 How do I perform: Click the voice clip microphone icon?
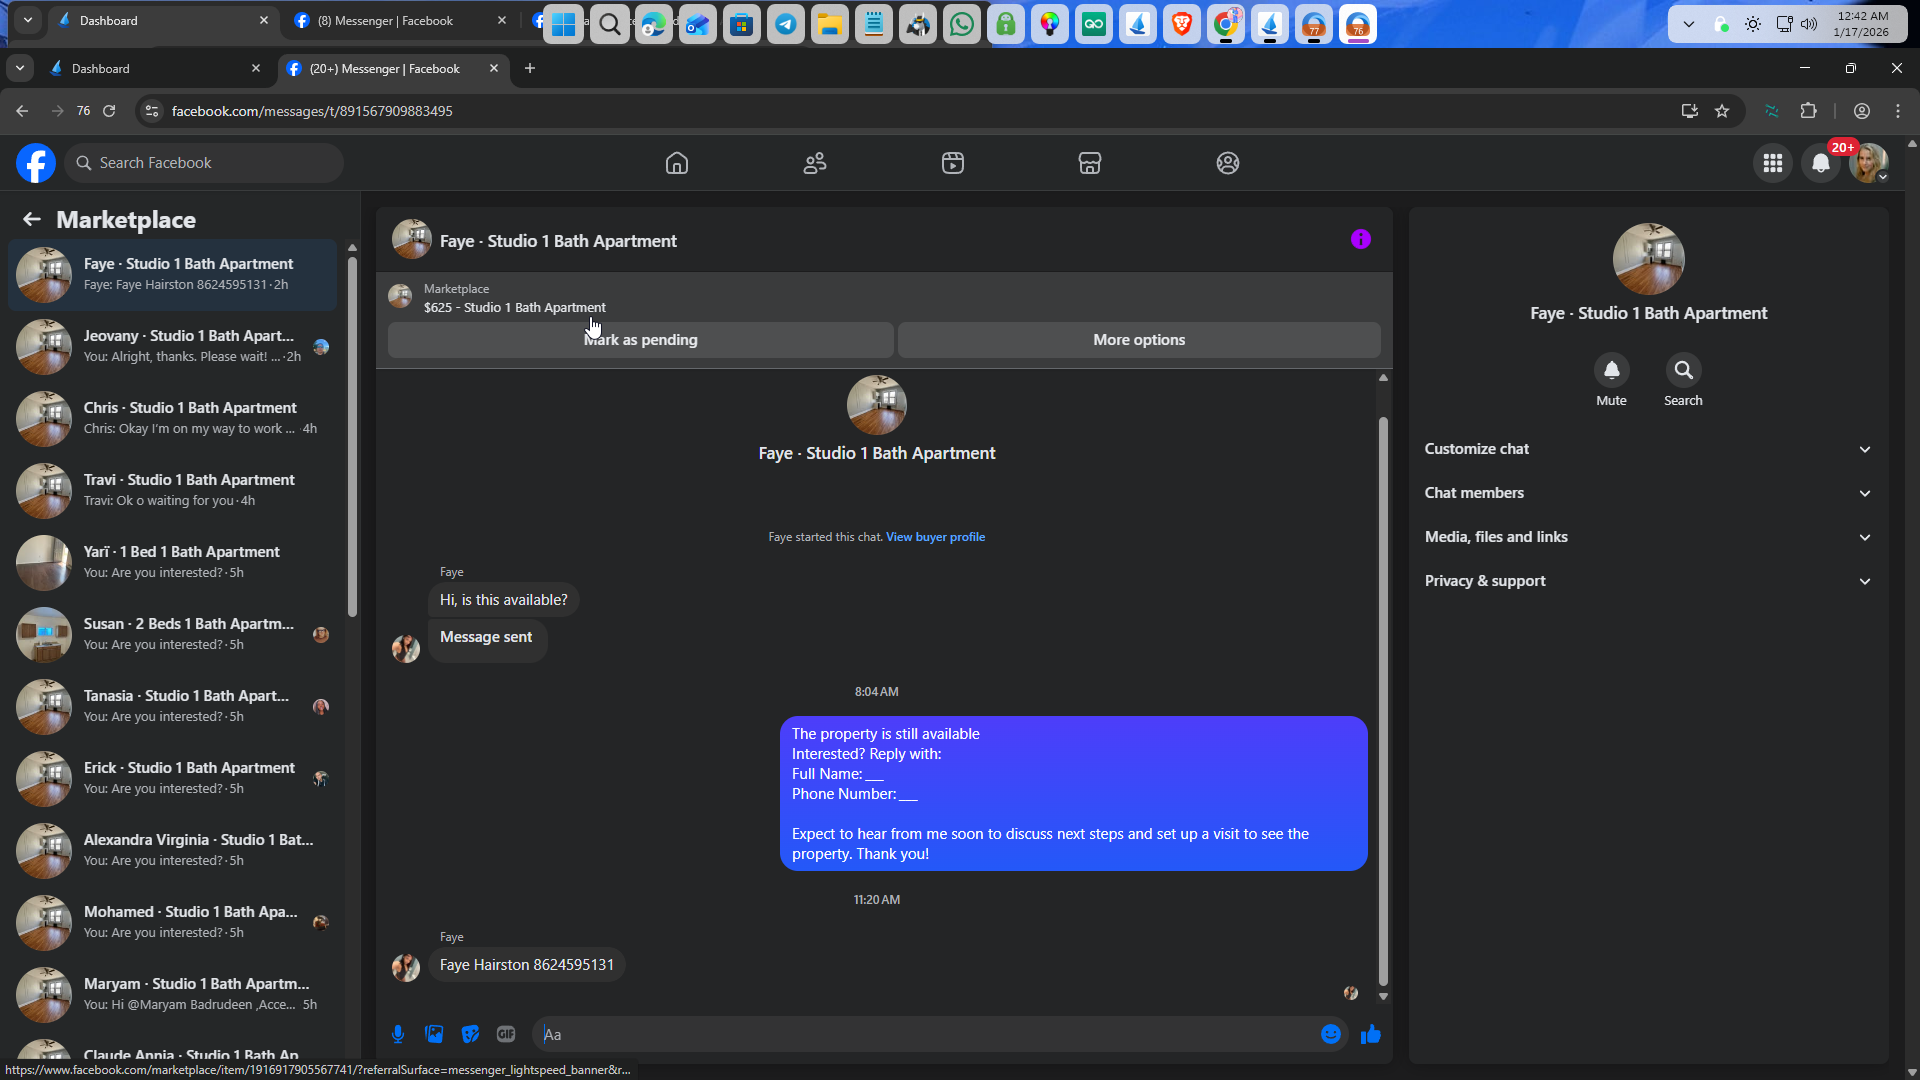(398, 1034)
